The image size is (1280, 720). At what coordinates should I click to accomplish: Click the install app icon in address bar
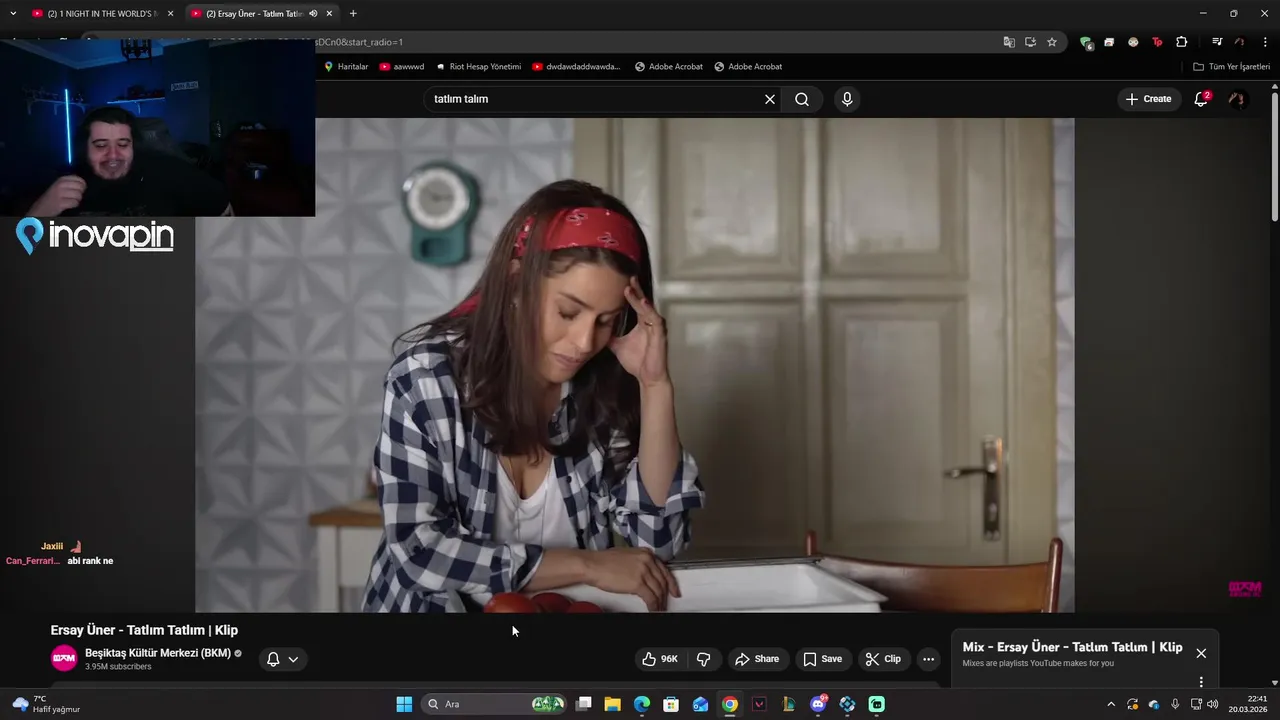[1030, 42]
